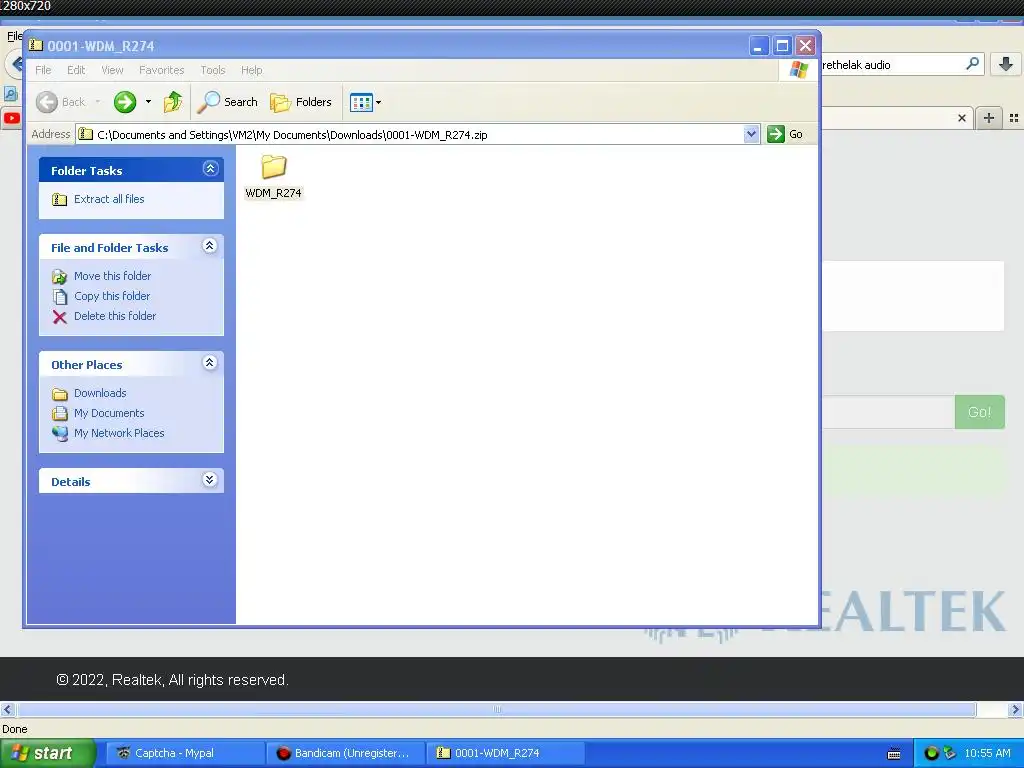1024x768 pixels.
Task: Click the YouTube icon in browser bookmarks
Action: pyautogui.click(x=12, y=118)
